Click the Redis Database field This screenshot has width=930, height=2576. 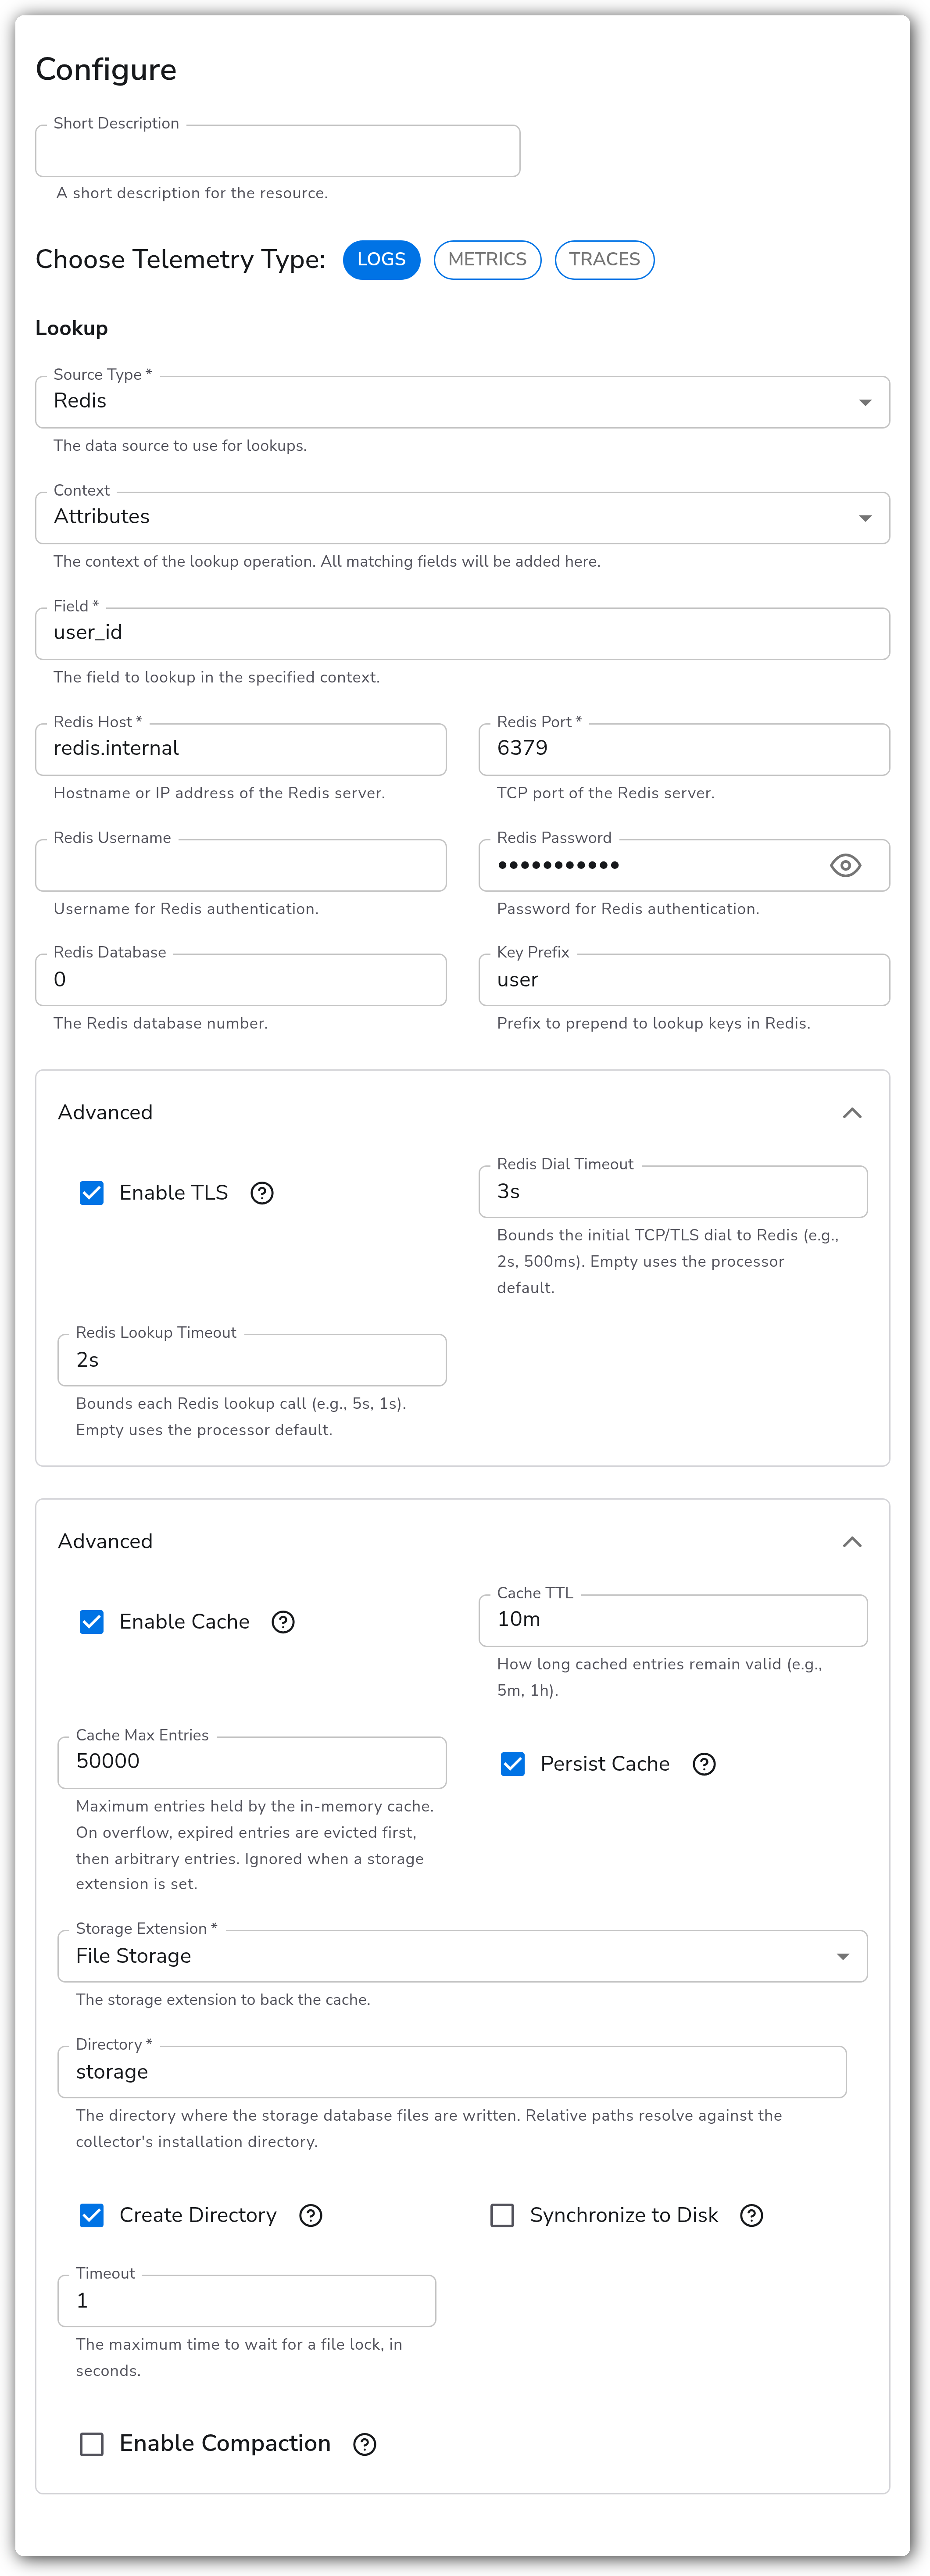[x=241, y=980]
